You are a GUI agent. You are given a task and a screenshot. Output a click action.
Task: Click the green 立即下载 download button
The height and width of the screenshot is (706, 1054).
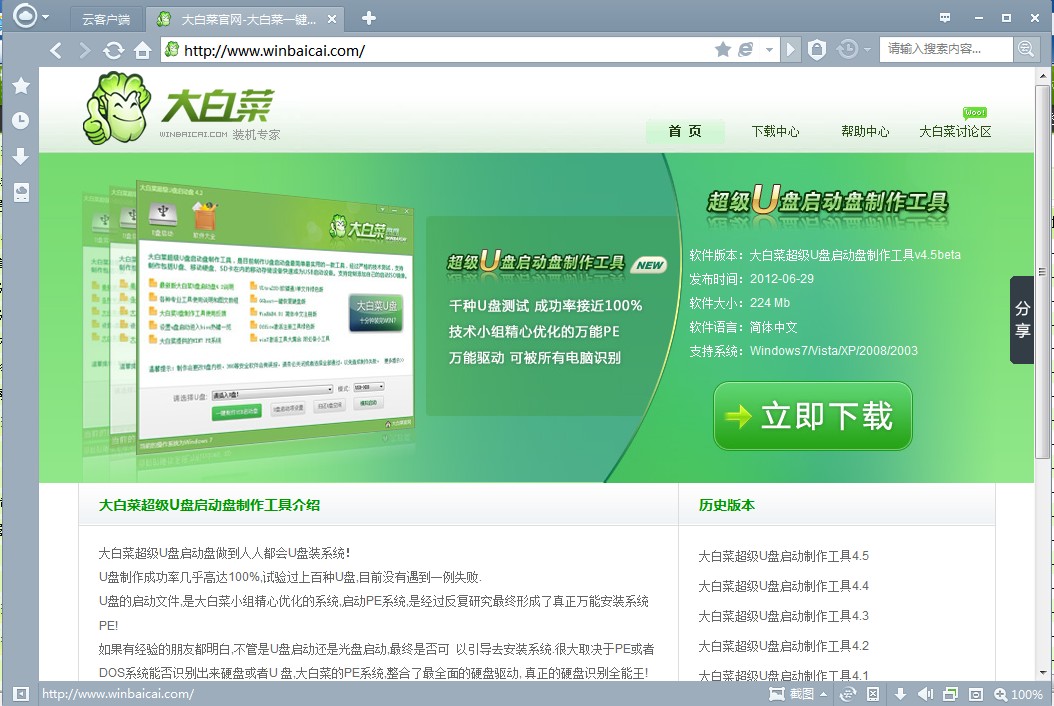click(812, 416)
